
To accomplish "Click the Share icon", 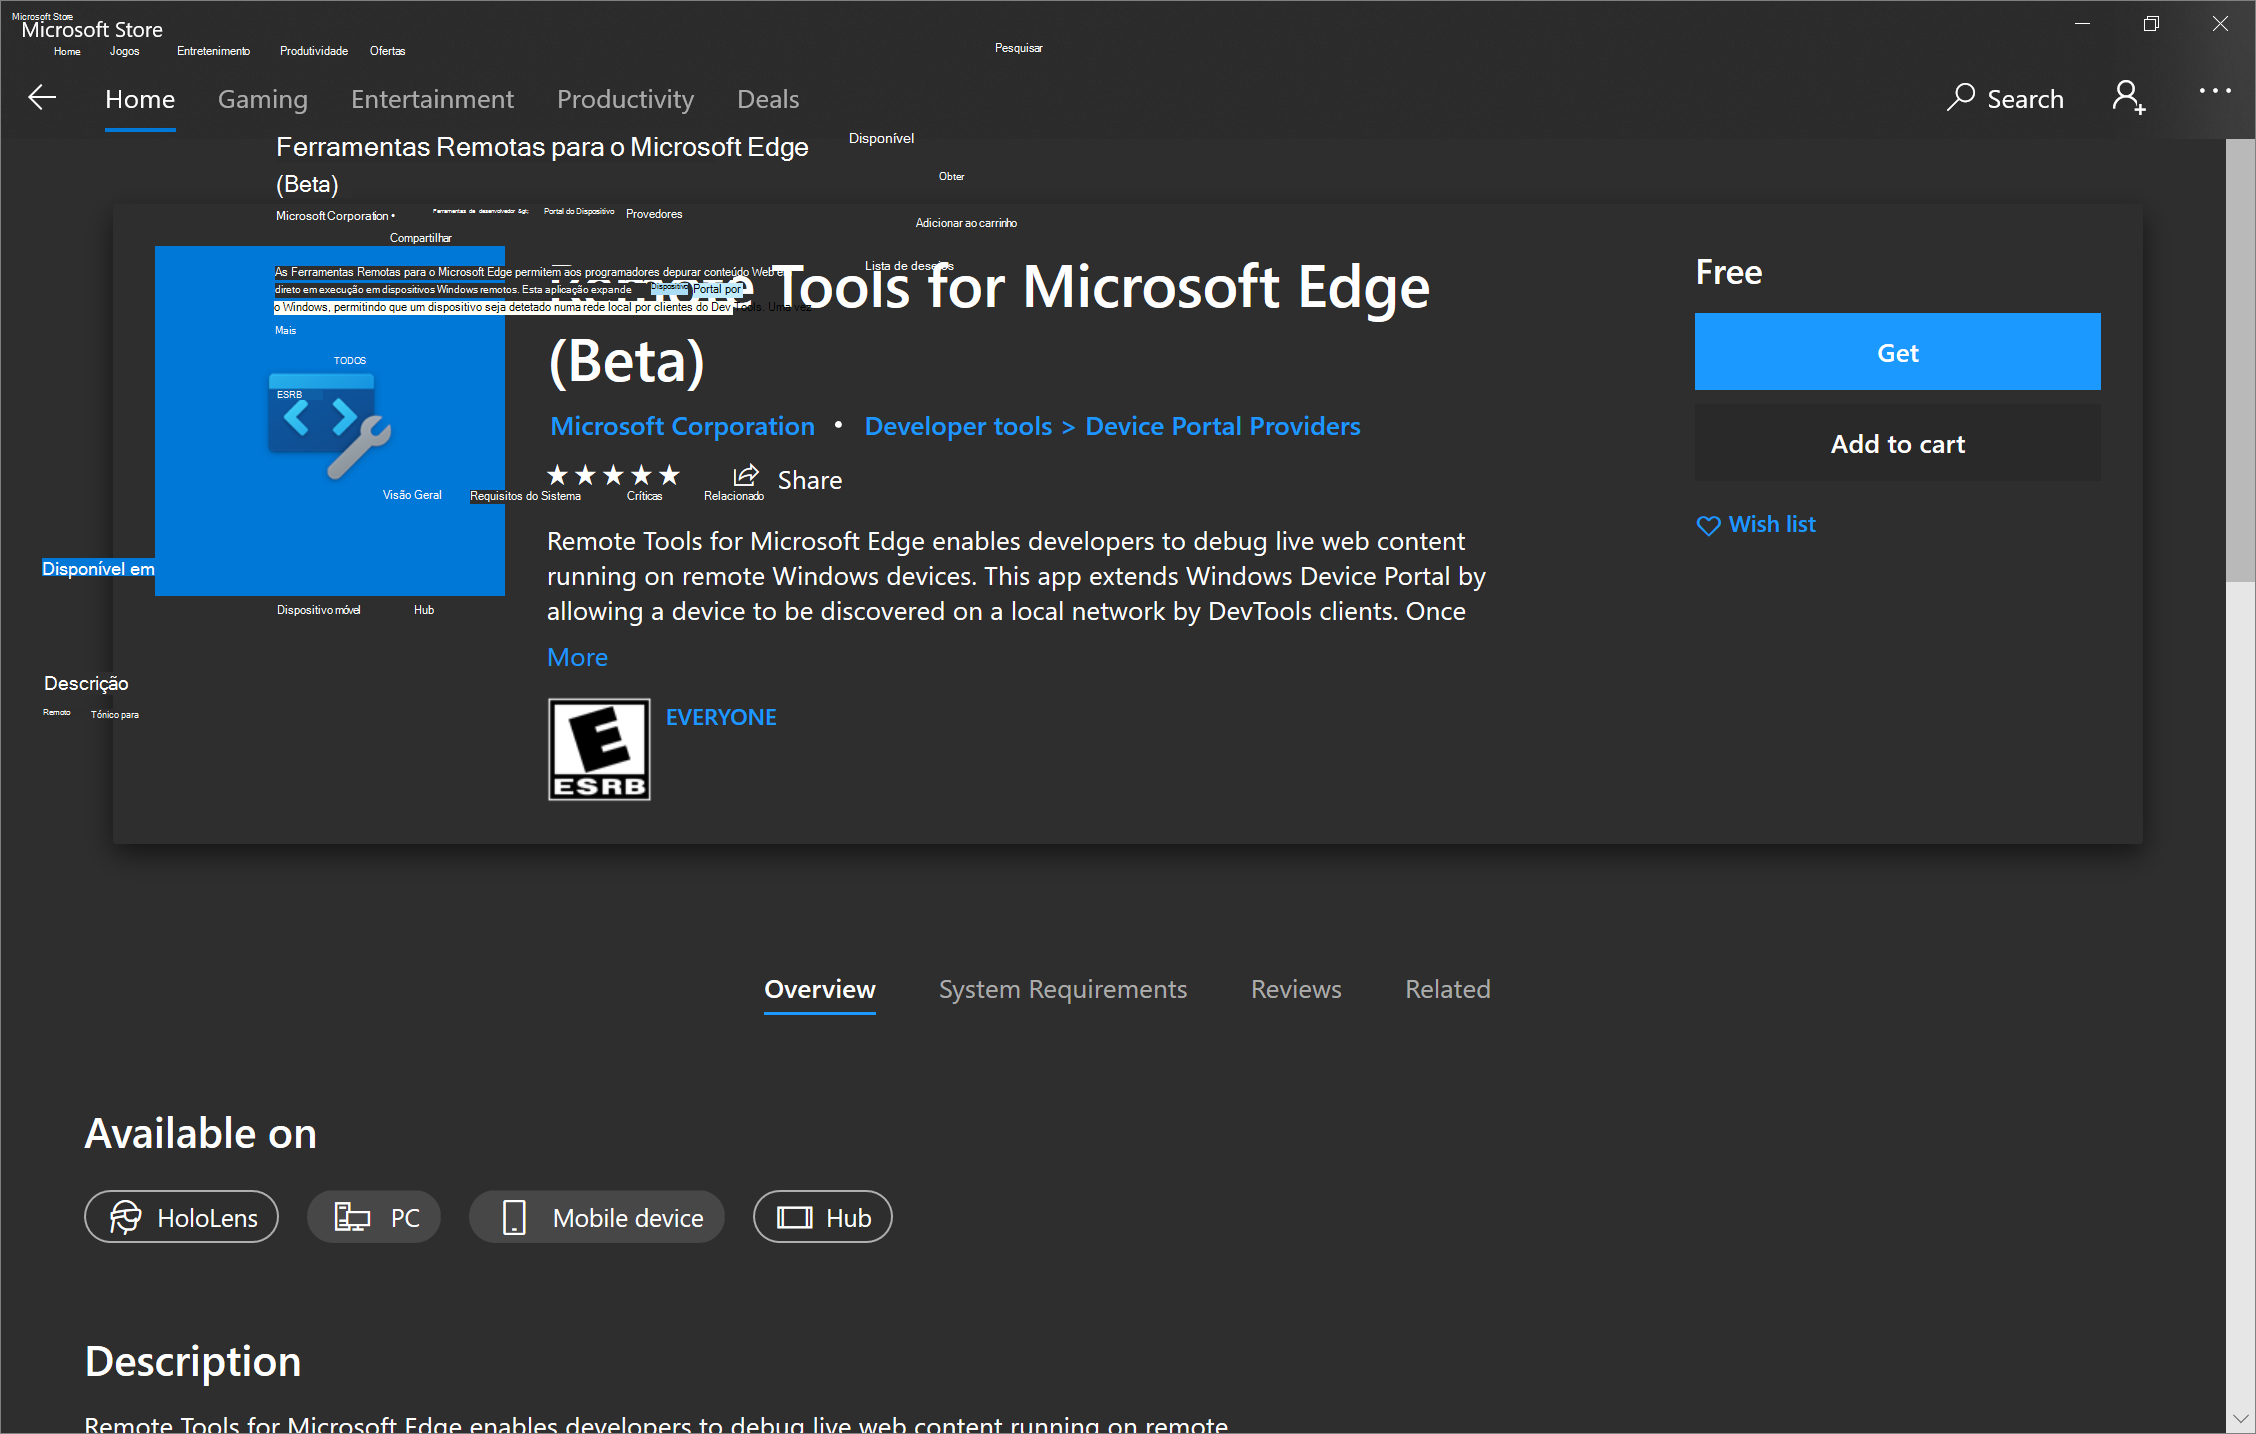I will (x=745, y=477).
